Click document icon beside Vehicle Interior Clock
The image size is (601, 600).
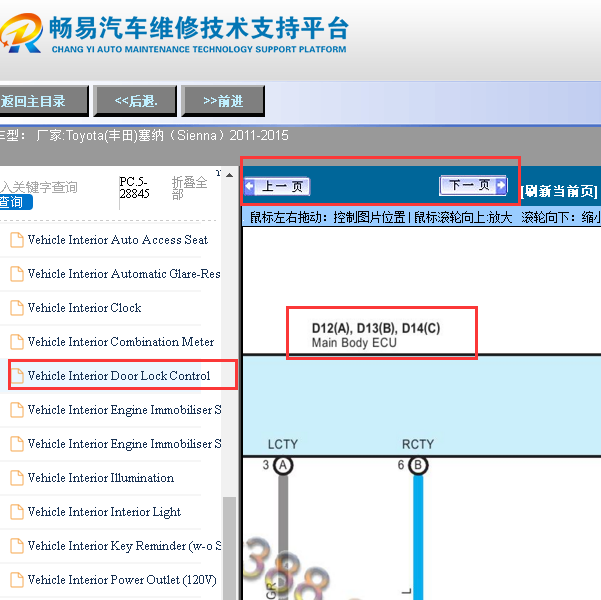pyautogui.click(x=17, y=308)
